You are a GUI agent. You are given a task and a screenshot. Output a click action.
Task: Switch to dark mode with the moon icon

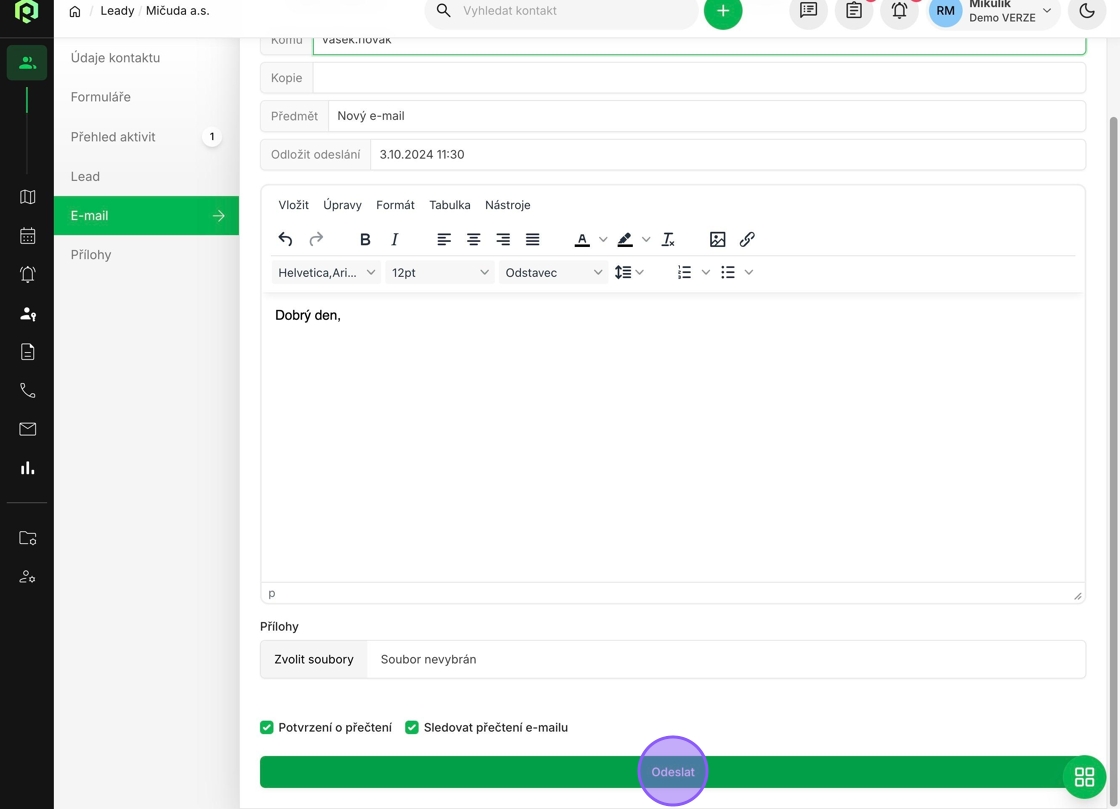1087,11
